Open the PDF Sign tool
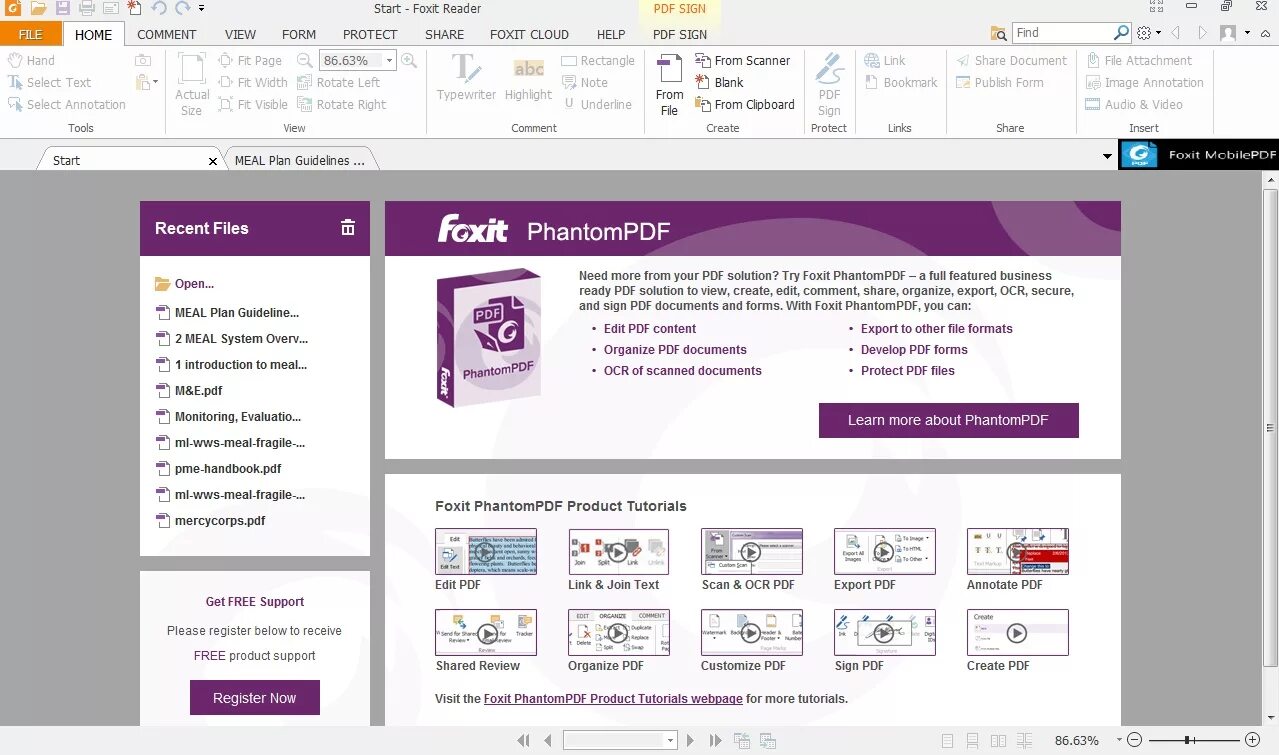 tap(829, 85)
